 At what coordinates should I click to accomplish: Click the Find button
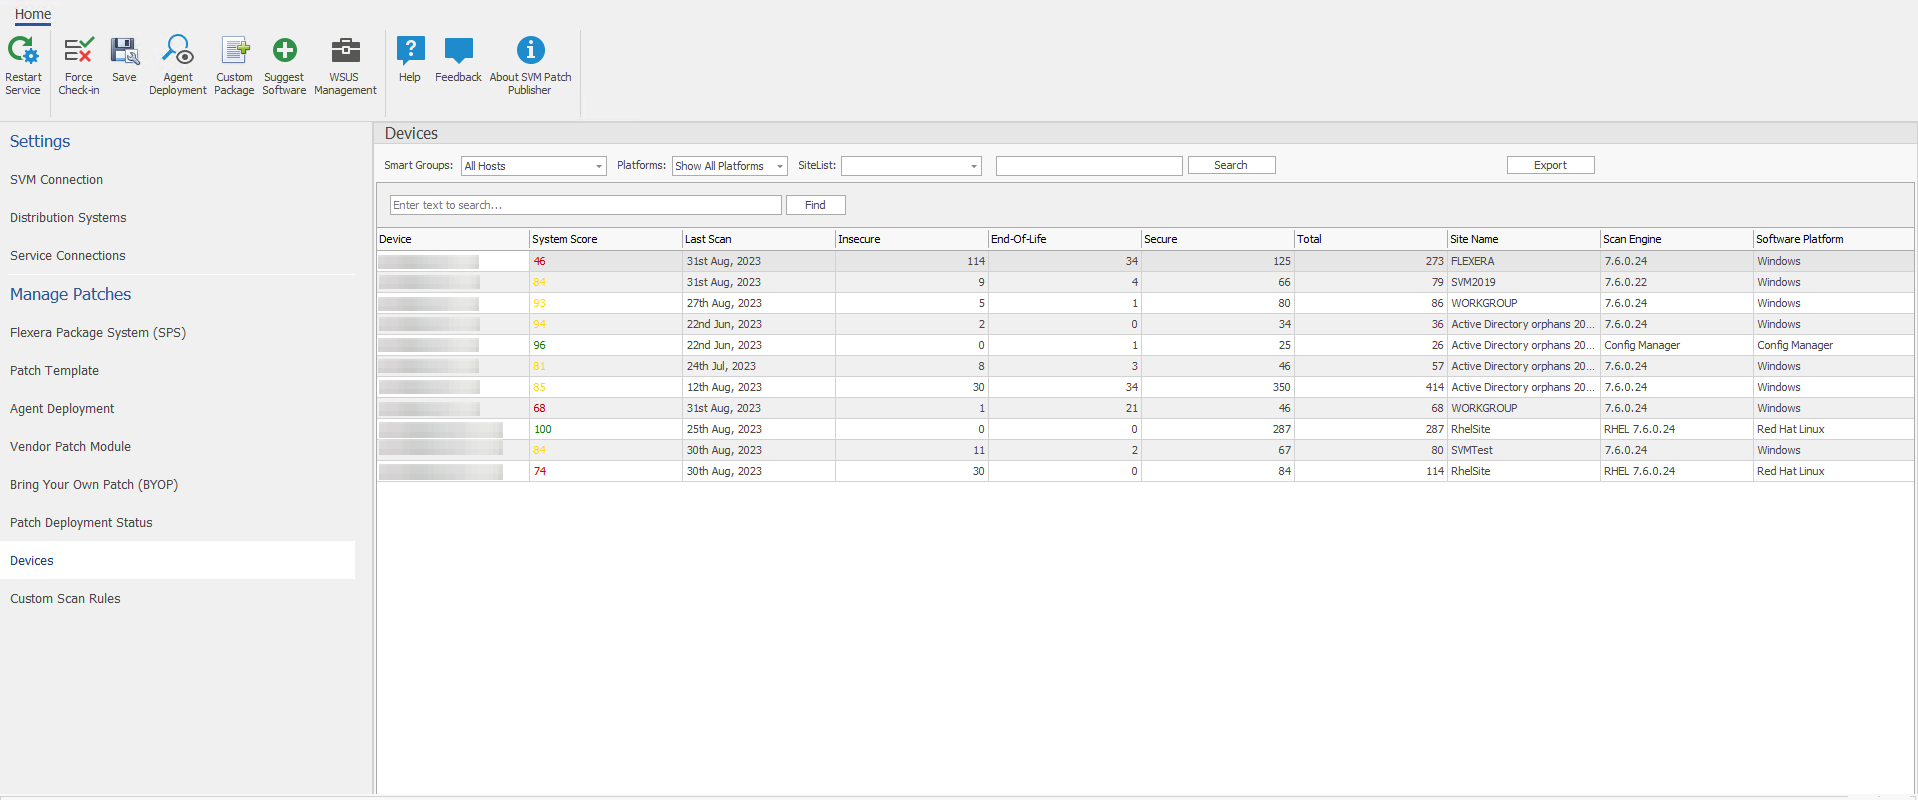click(815, 205)
